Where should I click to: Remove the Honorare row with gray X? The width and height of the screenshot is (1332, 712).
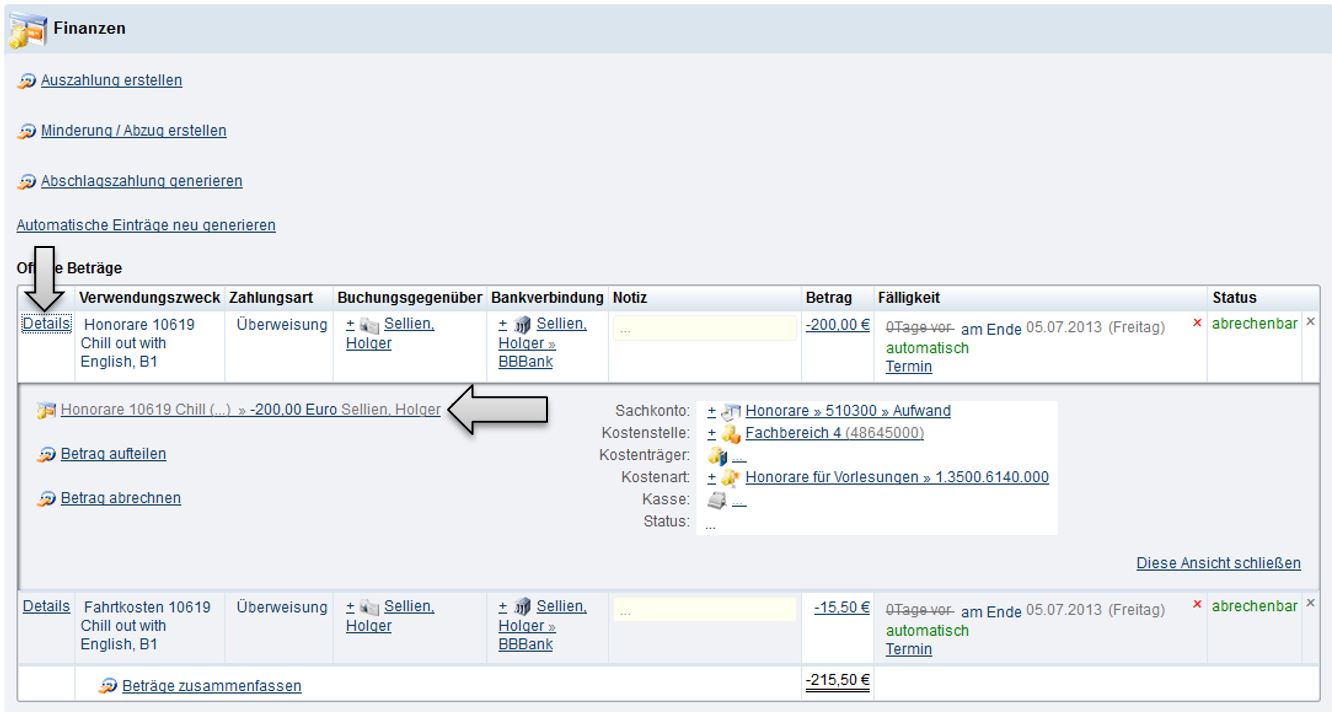1311,322
